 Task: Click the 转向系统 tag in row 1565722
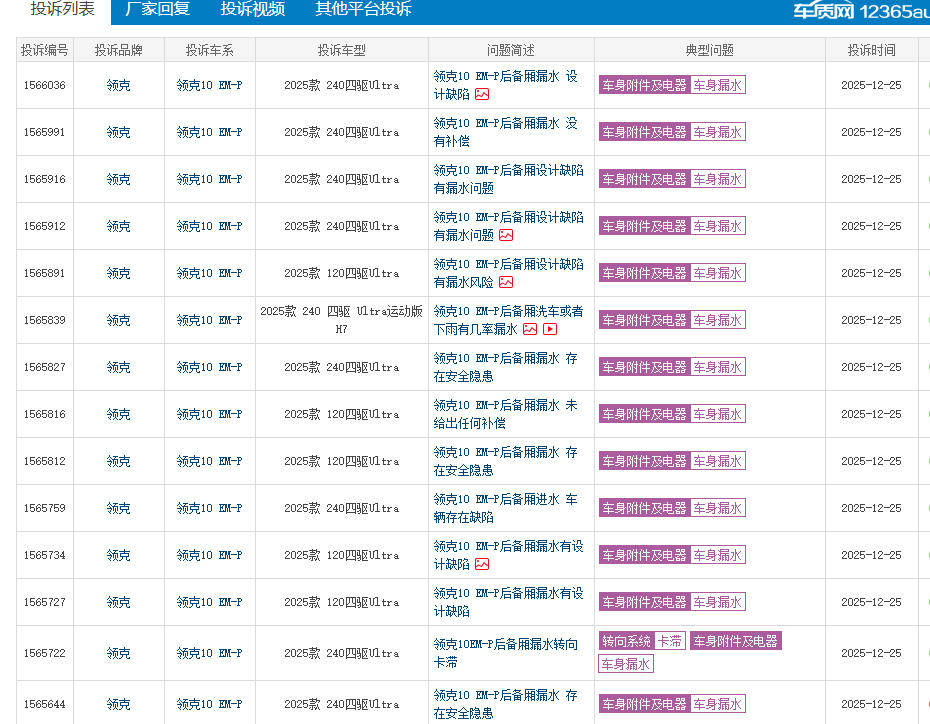(x=626, y=641)
